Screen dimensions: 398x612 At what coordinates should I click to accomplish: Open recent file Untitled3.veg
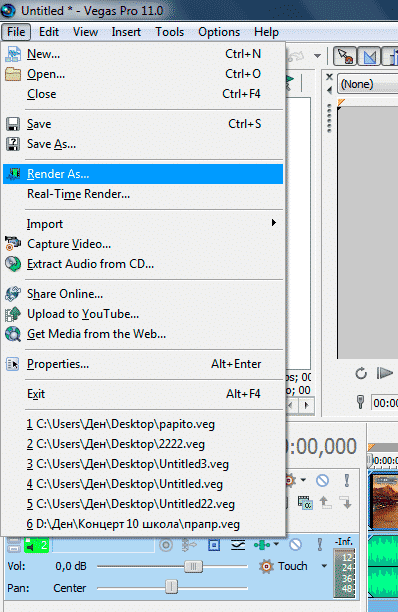coord(143,464)
